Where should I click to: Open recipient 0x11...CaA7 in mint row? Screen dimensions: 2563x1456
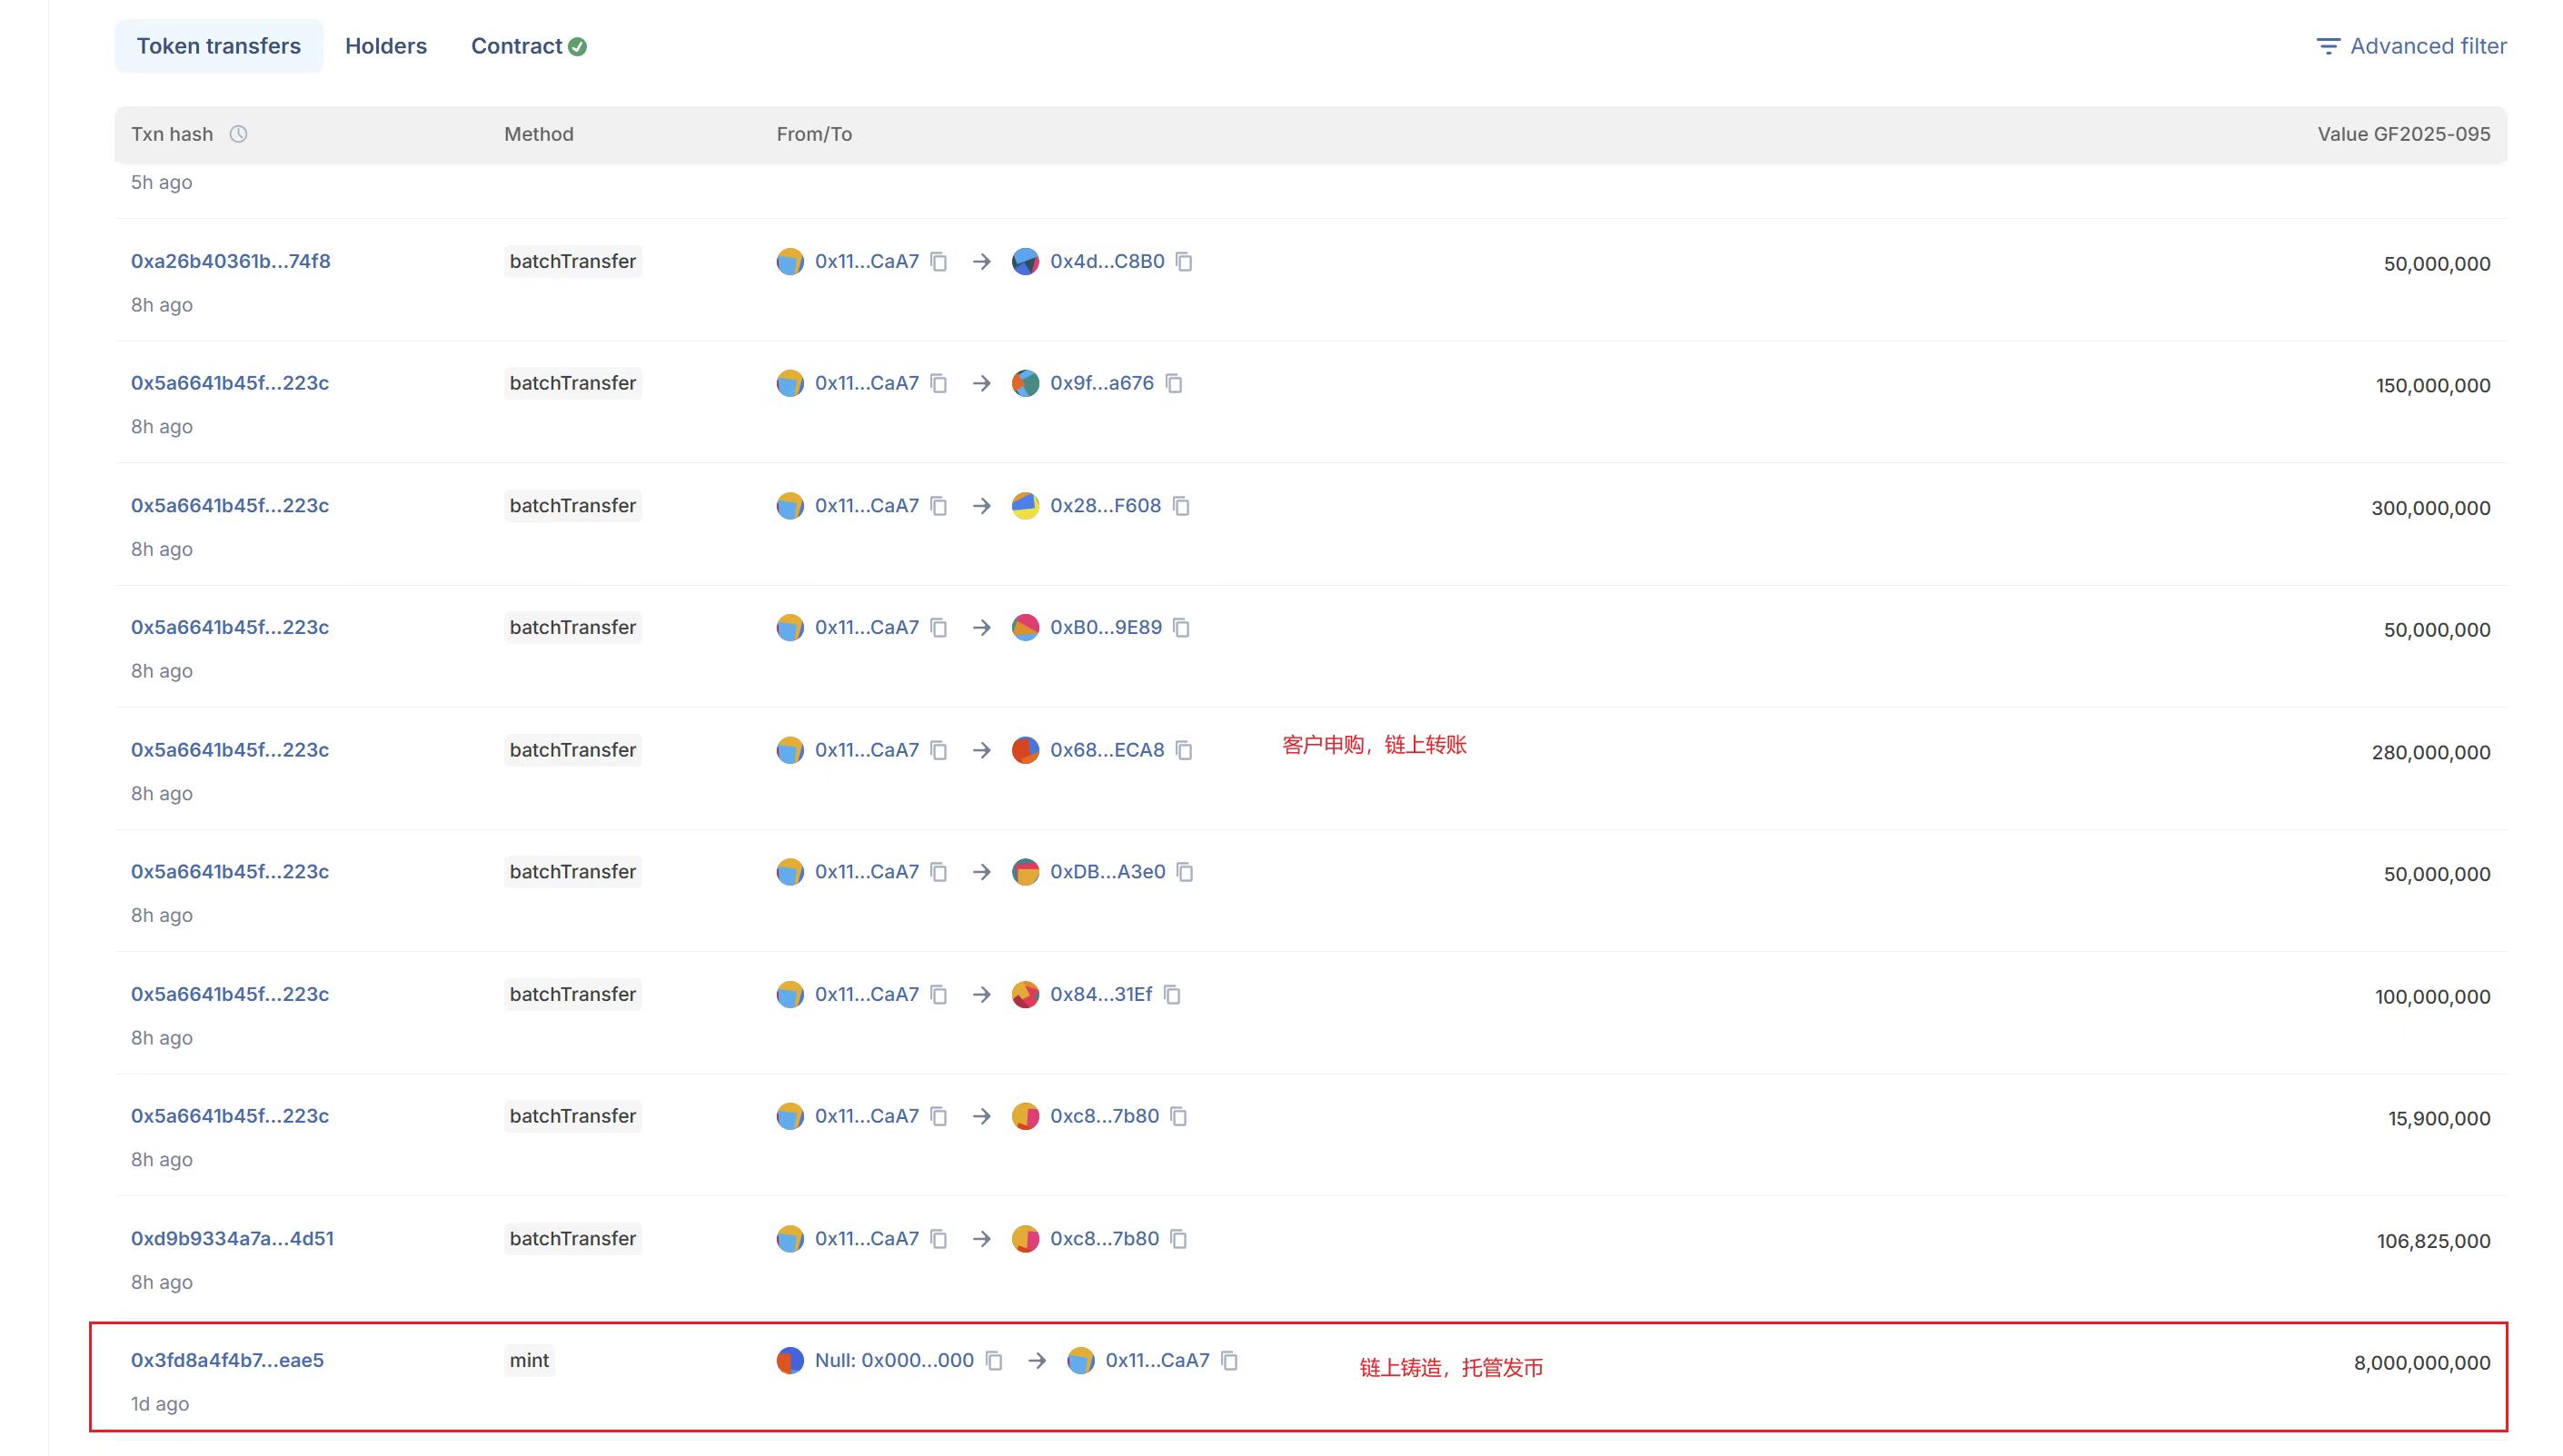[1157, 1360]
